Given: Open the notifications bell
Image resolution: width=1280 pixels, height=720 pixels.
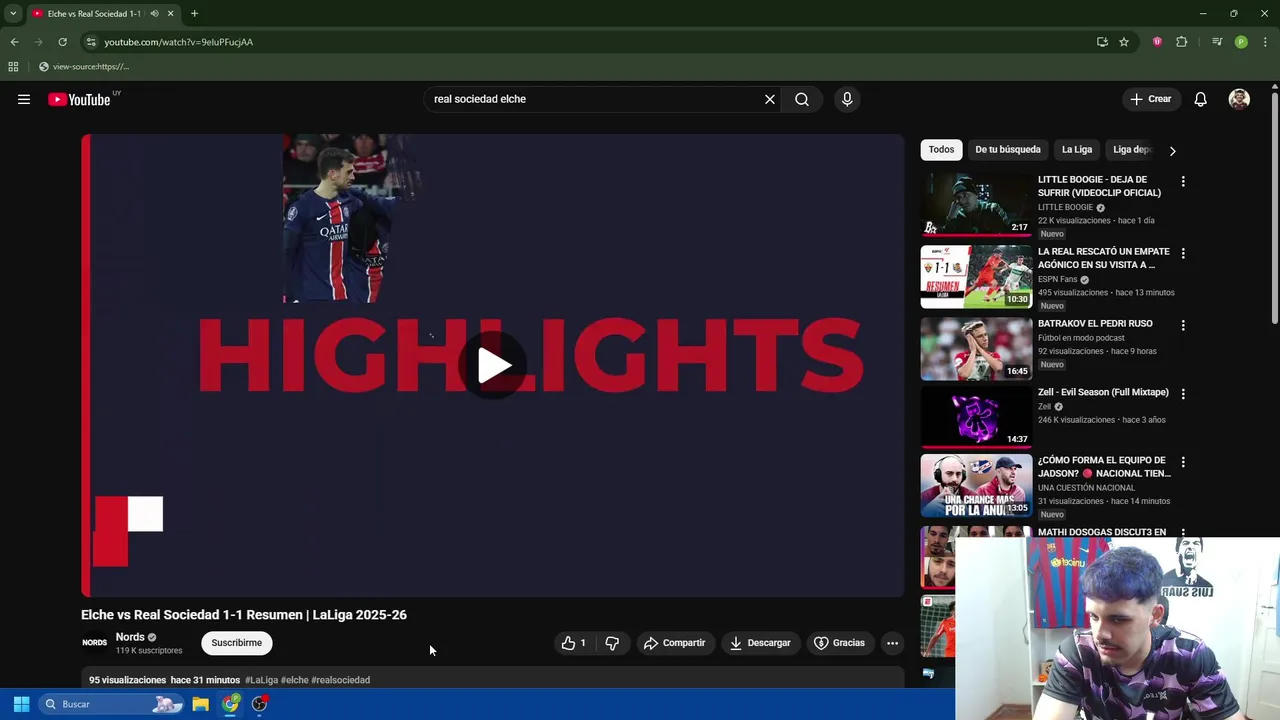Looking at the screenshot, I should tap(1201, 99).
